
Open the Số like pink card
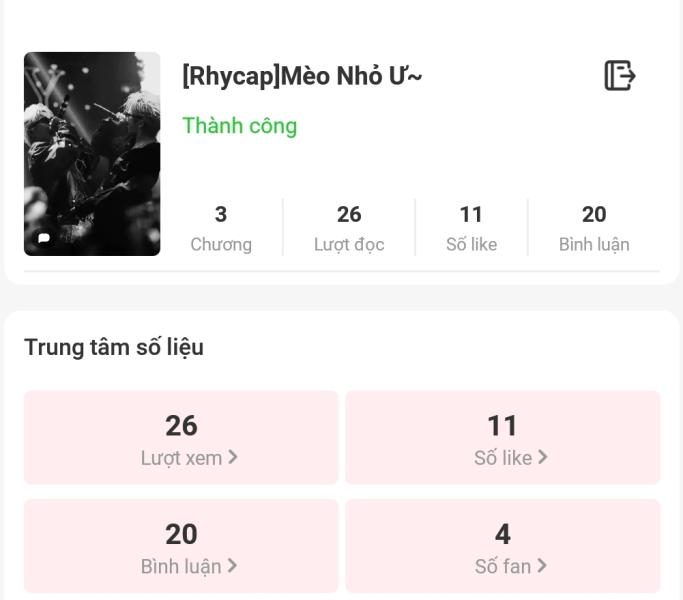click(503, 437)
